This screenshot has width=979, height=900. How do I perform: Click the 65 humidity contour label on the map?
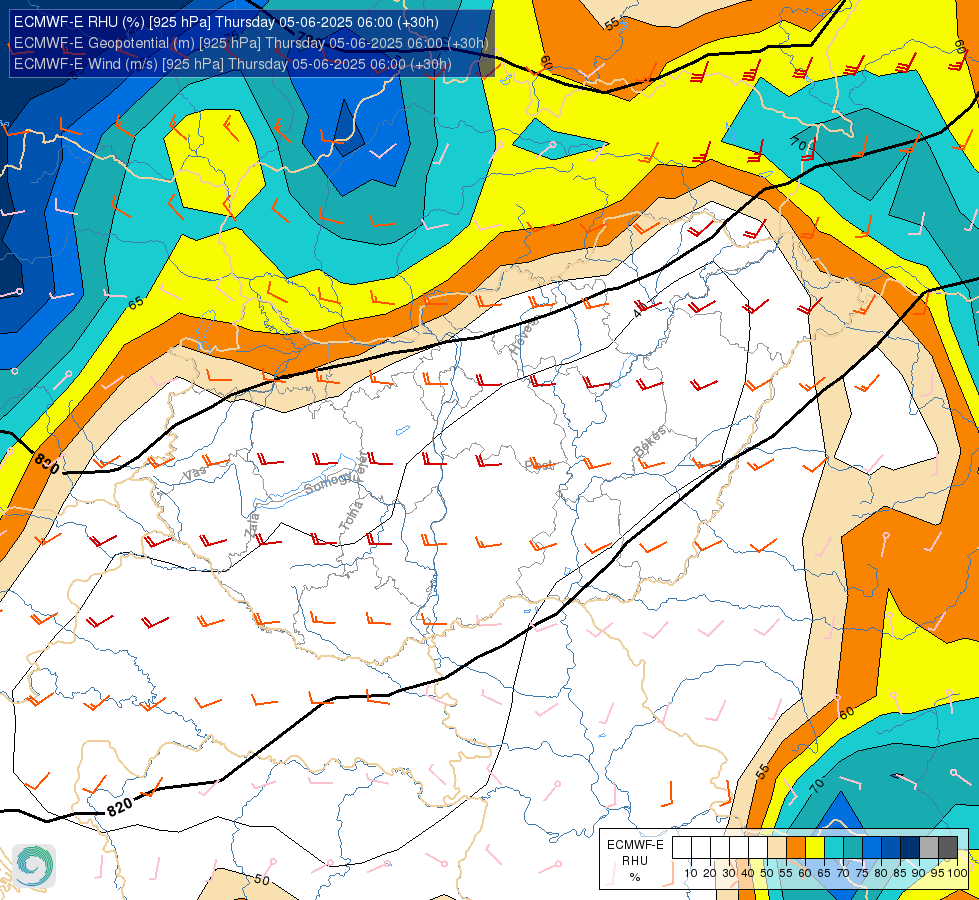[135, 304]
